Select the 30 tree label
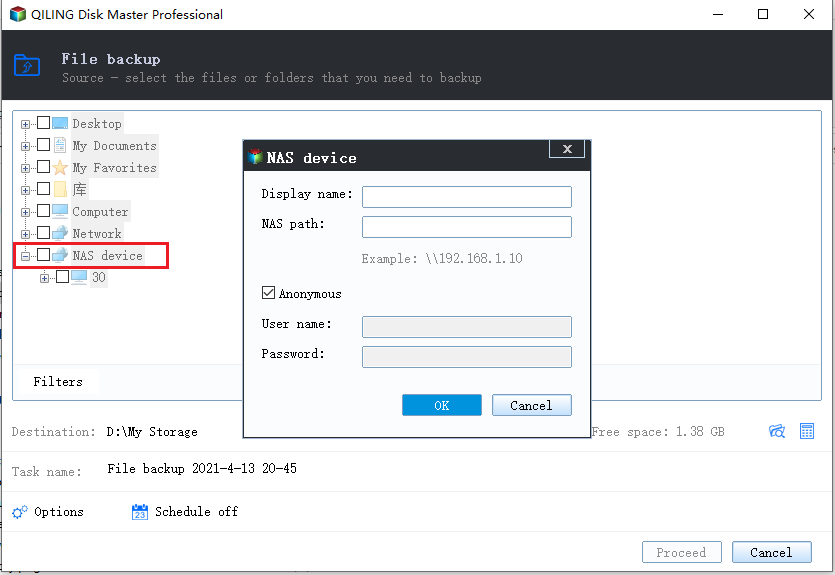Screen dimensions: 835x575 click(99, 277)
